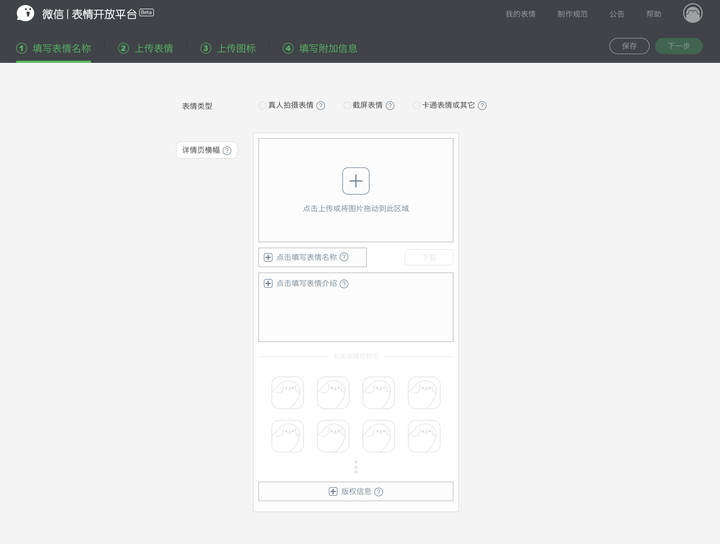Screen dimensions: 720x544
Task: Click first sticker placeholder thumbnail
Action: point(287,393)
